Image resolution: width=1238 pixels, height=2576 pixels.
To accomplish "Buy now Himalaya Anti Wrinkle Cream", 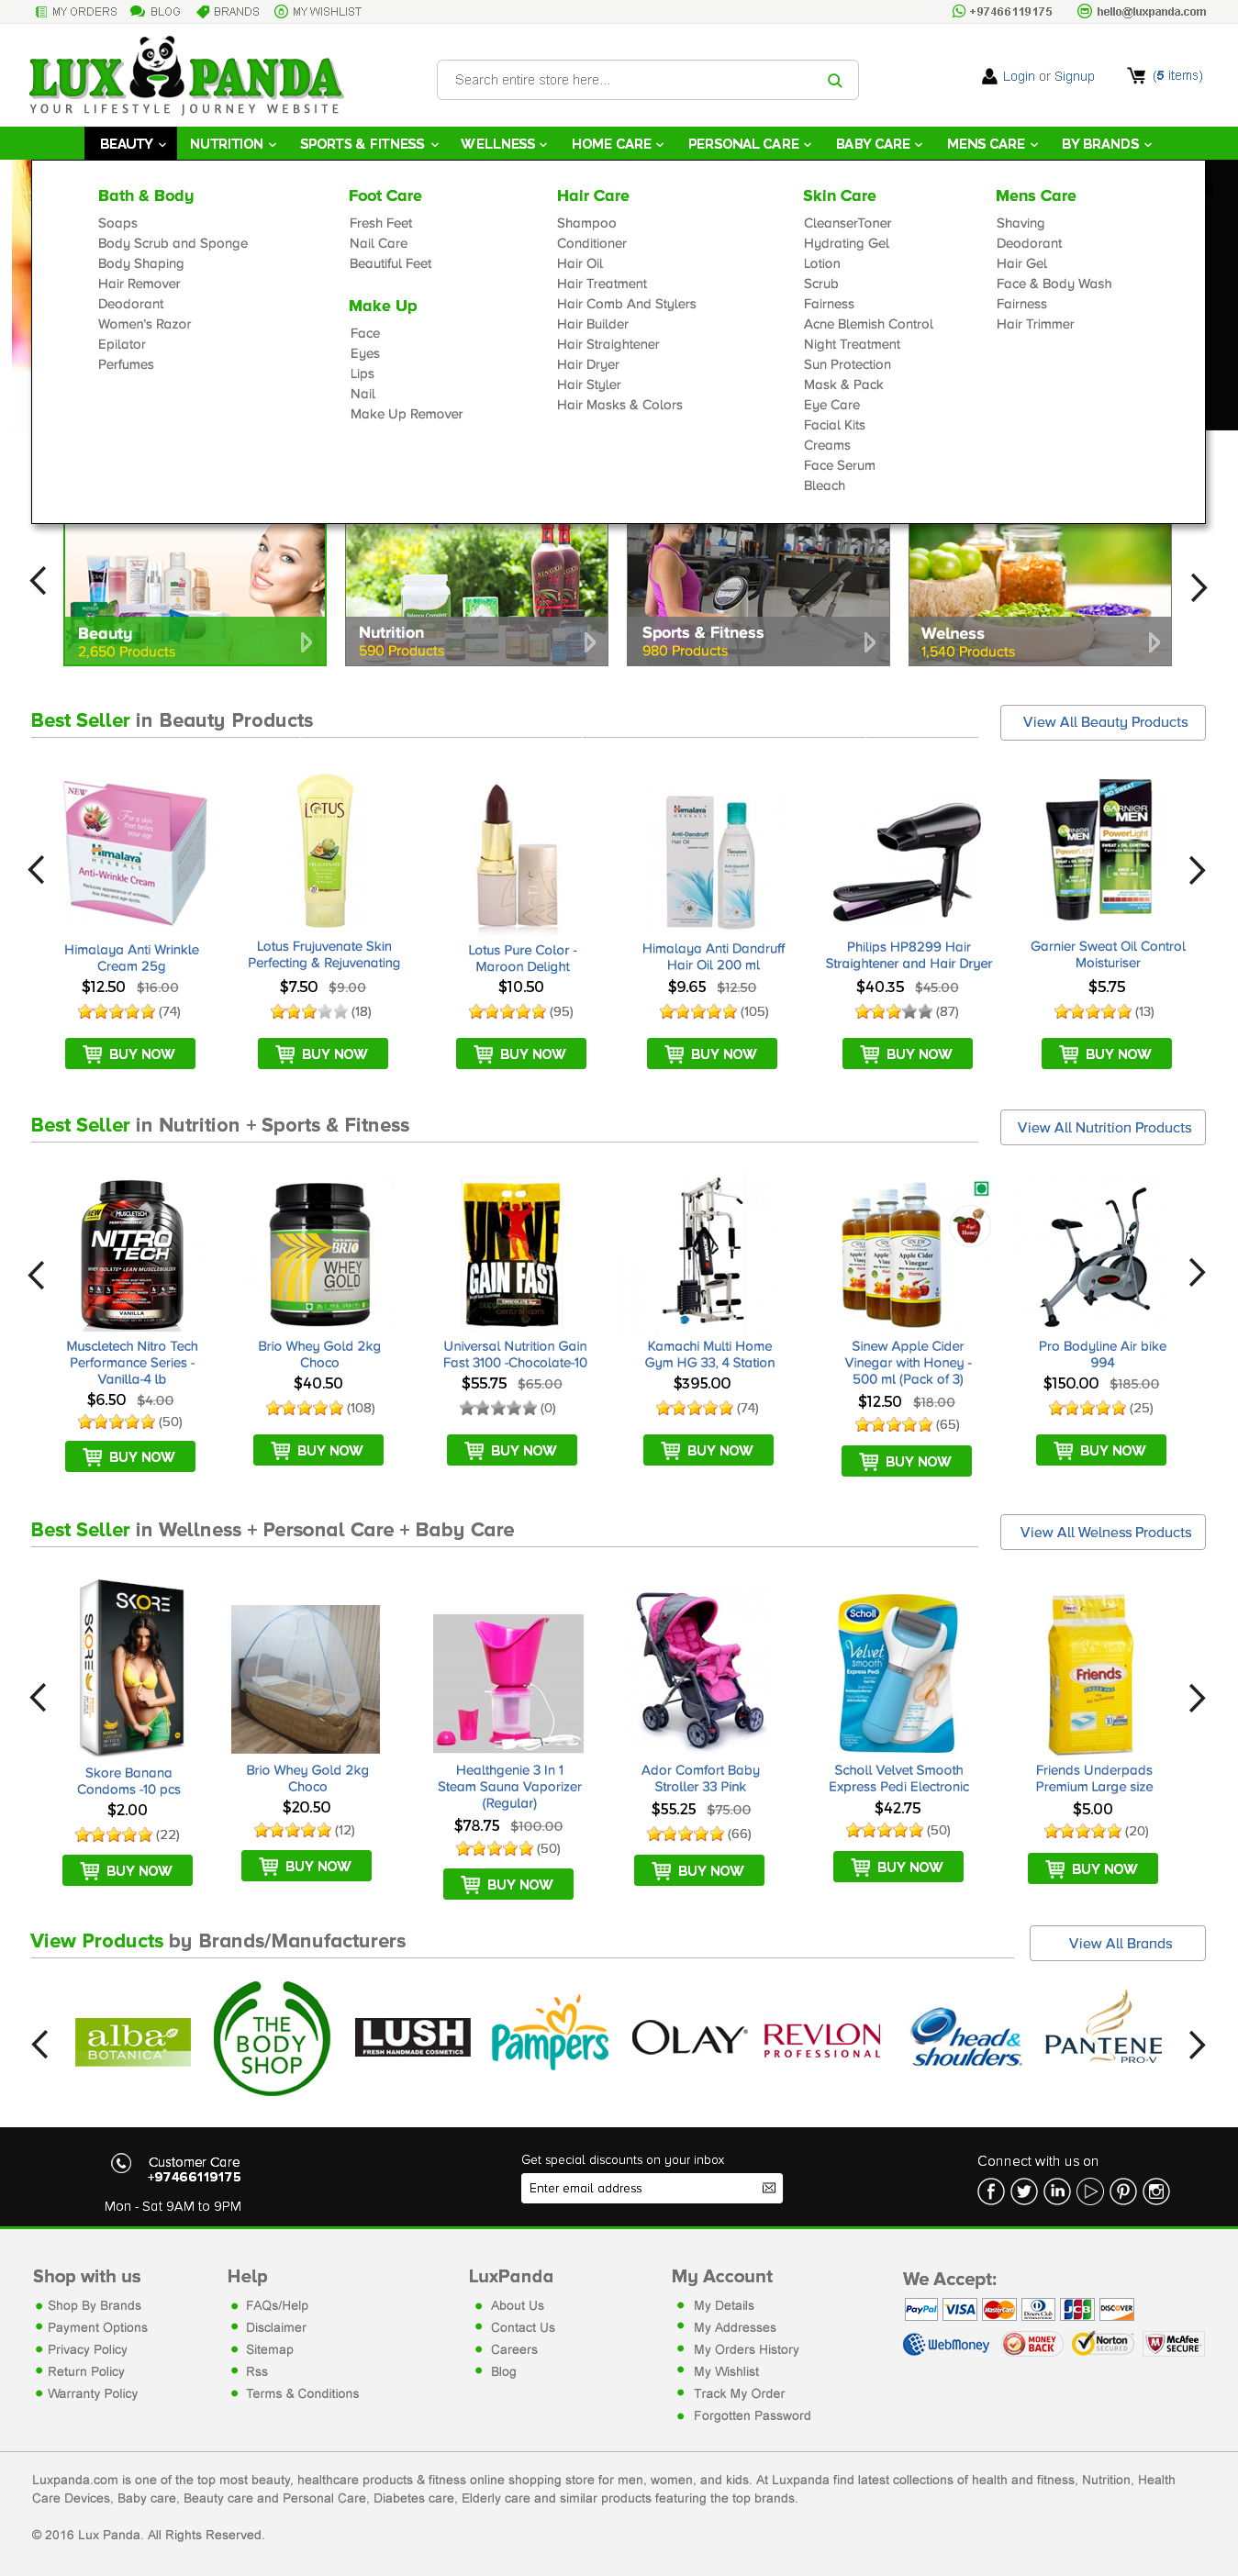I will (x=130, y=1053).
